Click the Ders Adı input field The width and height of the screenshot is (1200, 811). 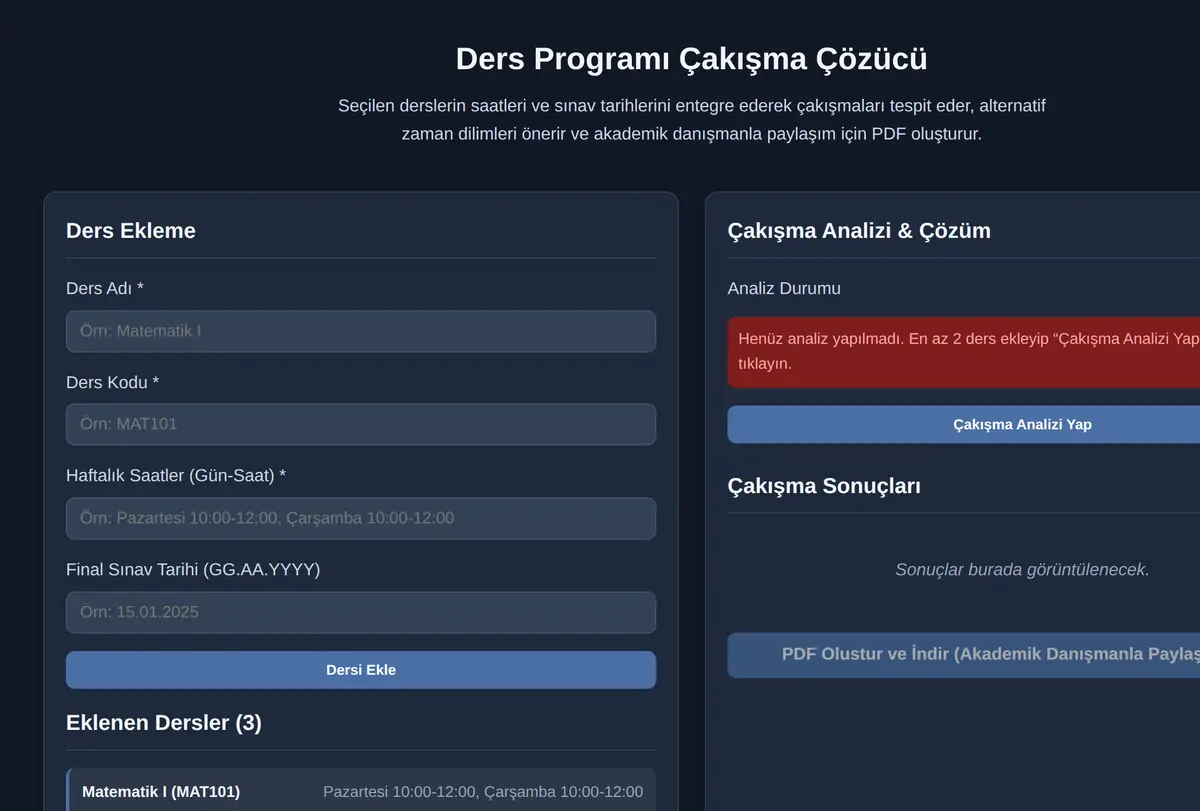pyautogui.click(x=361, y=331)
